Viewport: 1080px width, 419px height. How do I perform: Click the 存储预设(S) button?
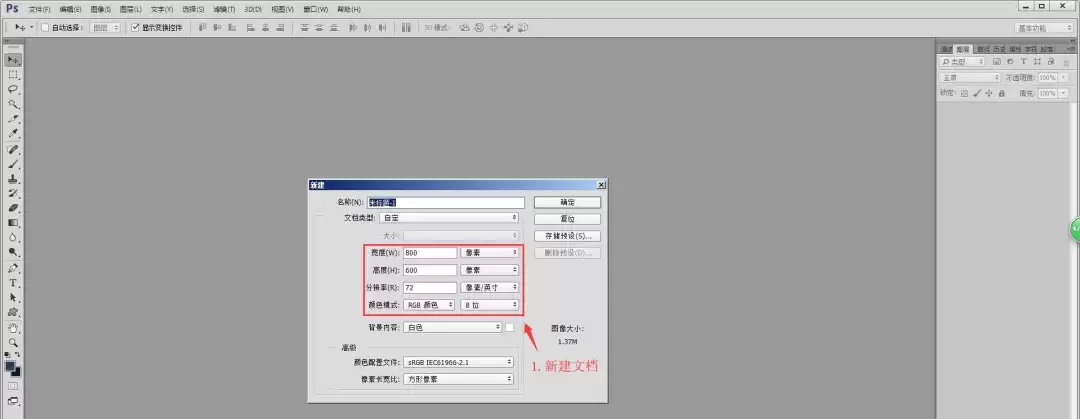pyautogui.click(x=568, y=236)
